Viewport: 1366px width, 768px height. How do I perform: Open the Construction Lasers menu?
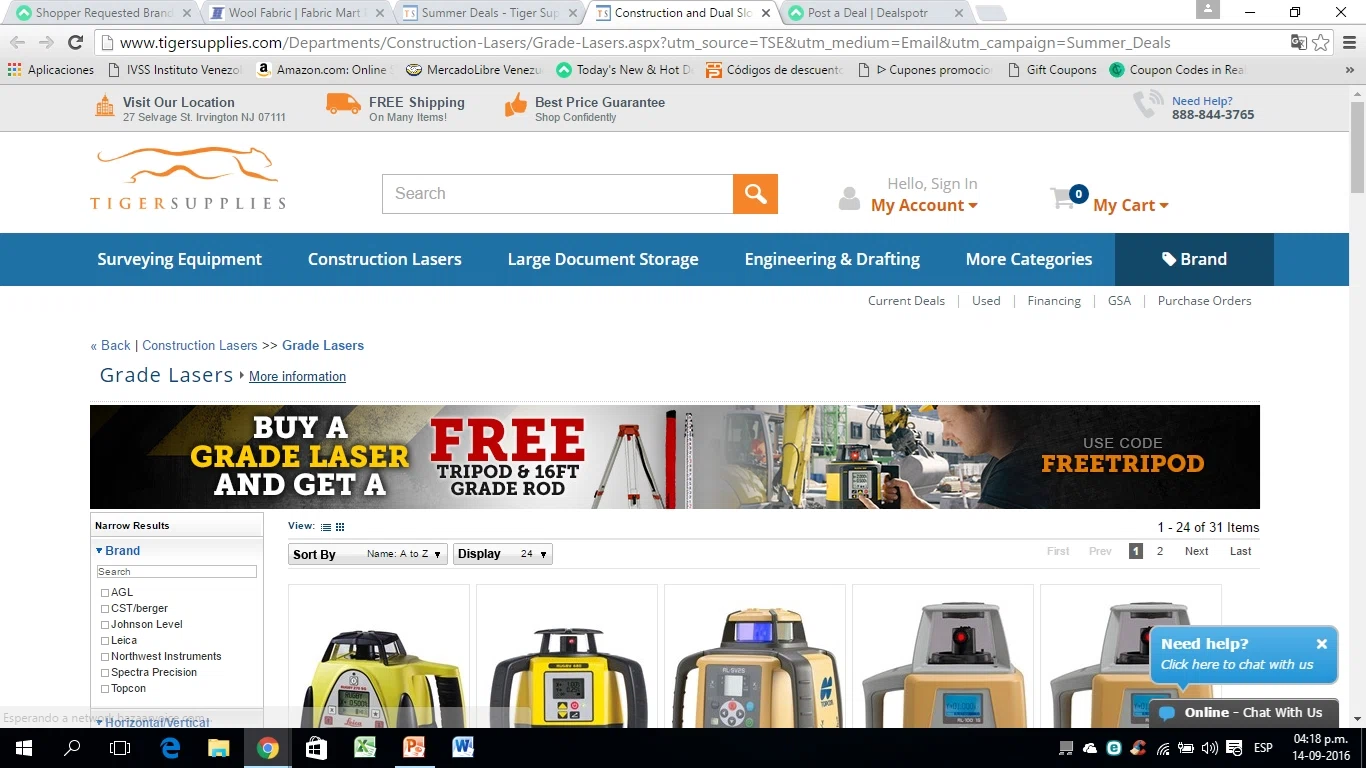coord(384,259)
